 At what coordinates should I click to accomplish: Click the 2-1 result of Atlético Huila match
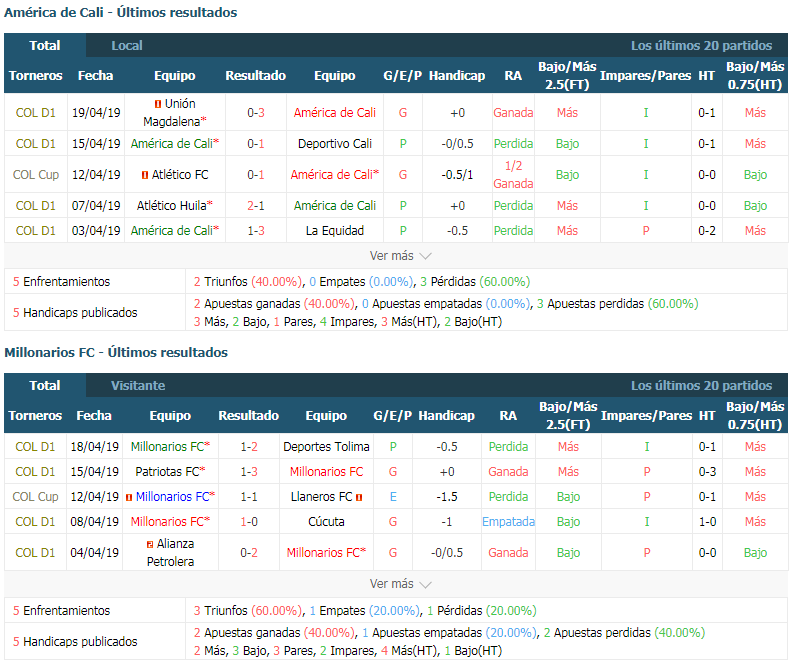256,206
